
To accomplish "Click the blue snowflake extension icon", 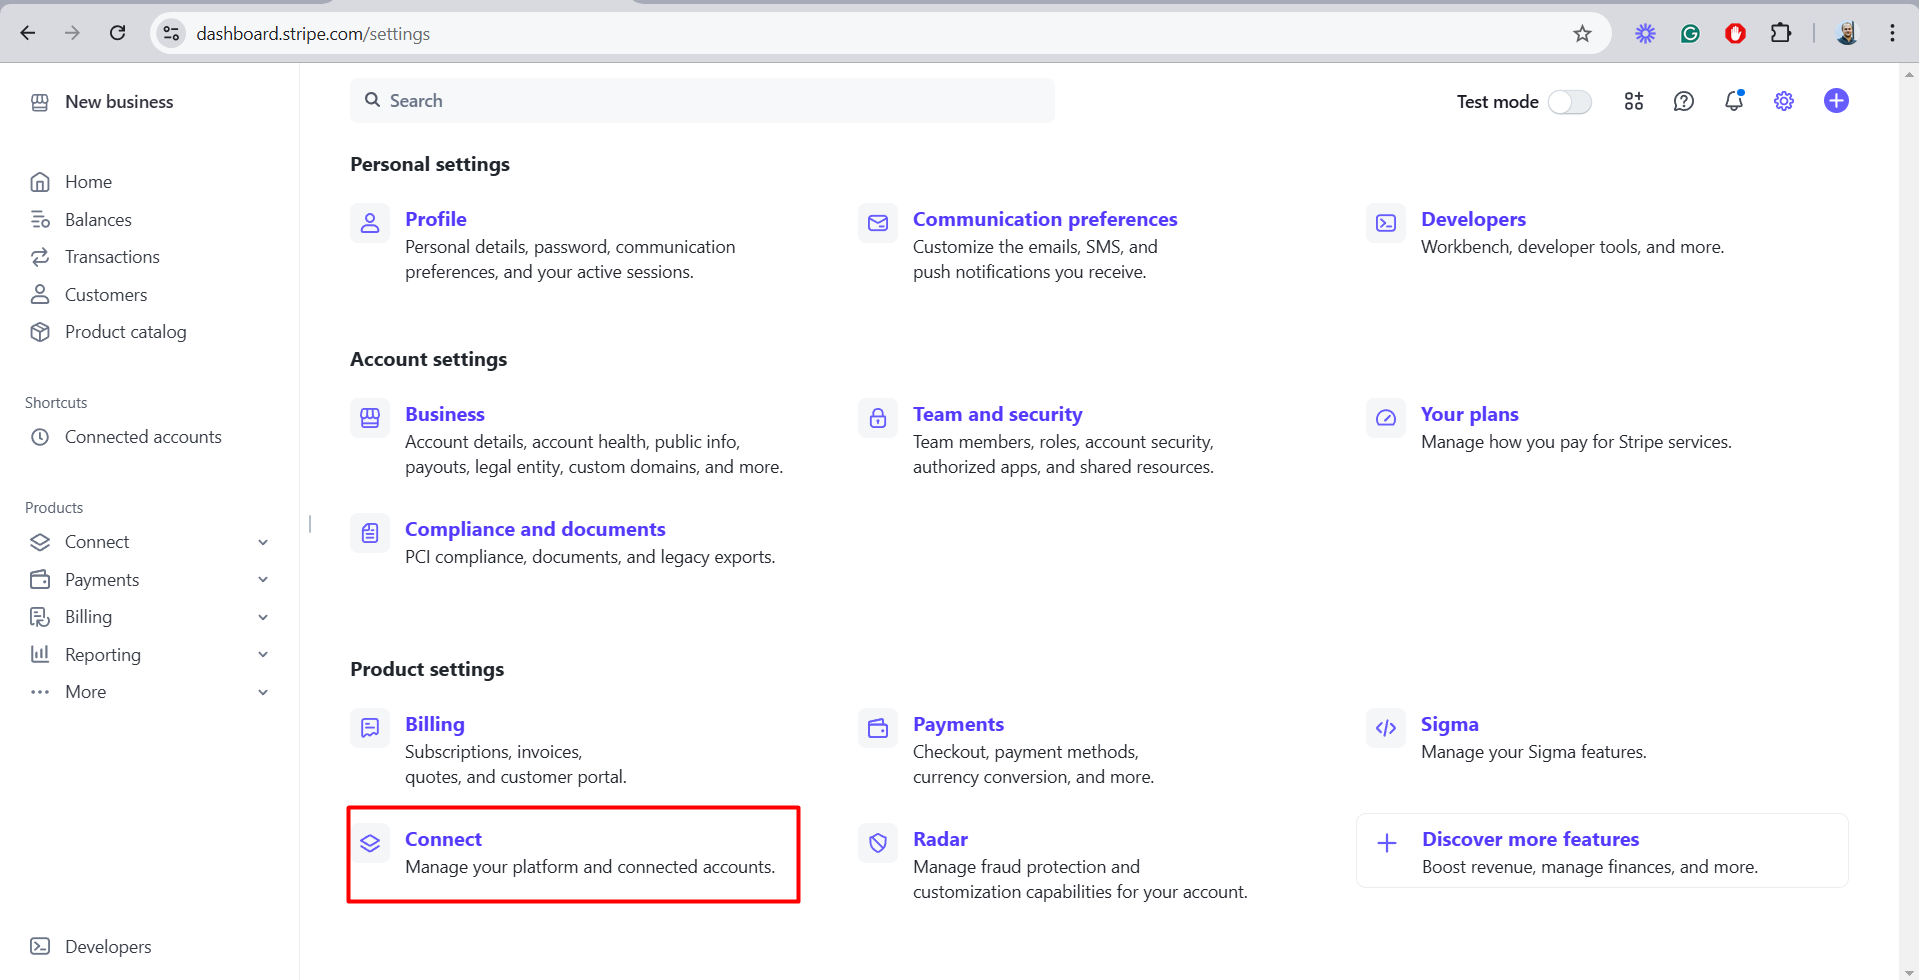I will pyautogui.click(x=1645, y=34).
